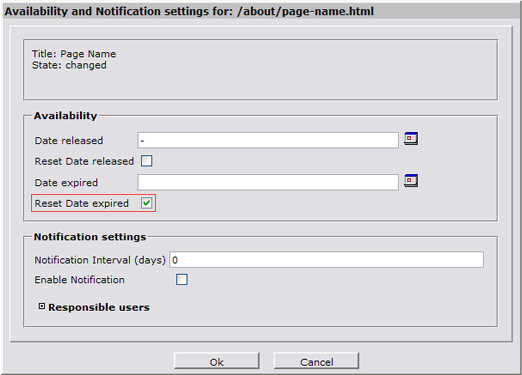The image size is (522, 375).
Task: Click the 'Notification Interval (days)' label
Action: pos(100,260)
